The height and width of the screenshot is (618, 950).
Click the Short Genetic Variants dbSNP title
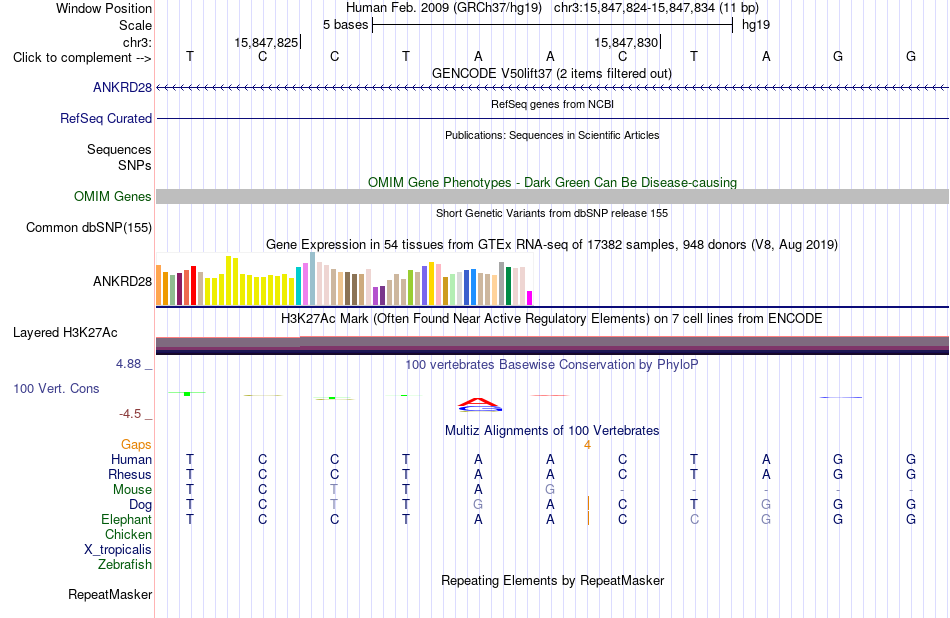[552, 213]
